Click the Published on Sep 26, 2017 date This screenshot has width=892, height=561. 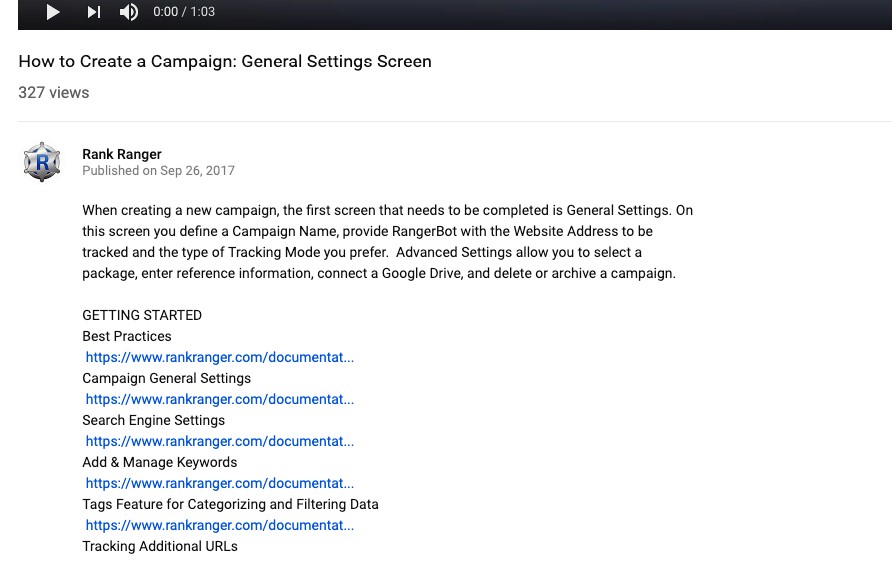tap(158, 171)
